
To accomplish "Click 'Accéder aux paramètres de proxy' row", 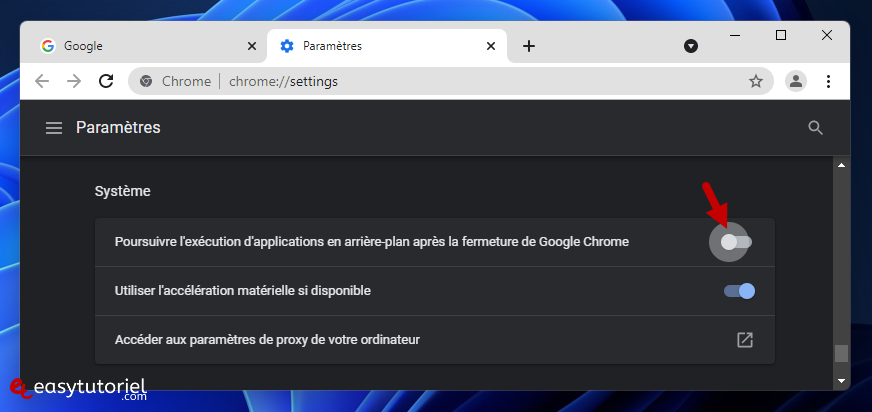I will (435, 340).
